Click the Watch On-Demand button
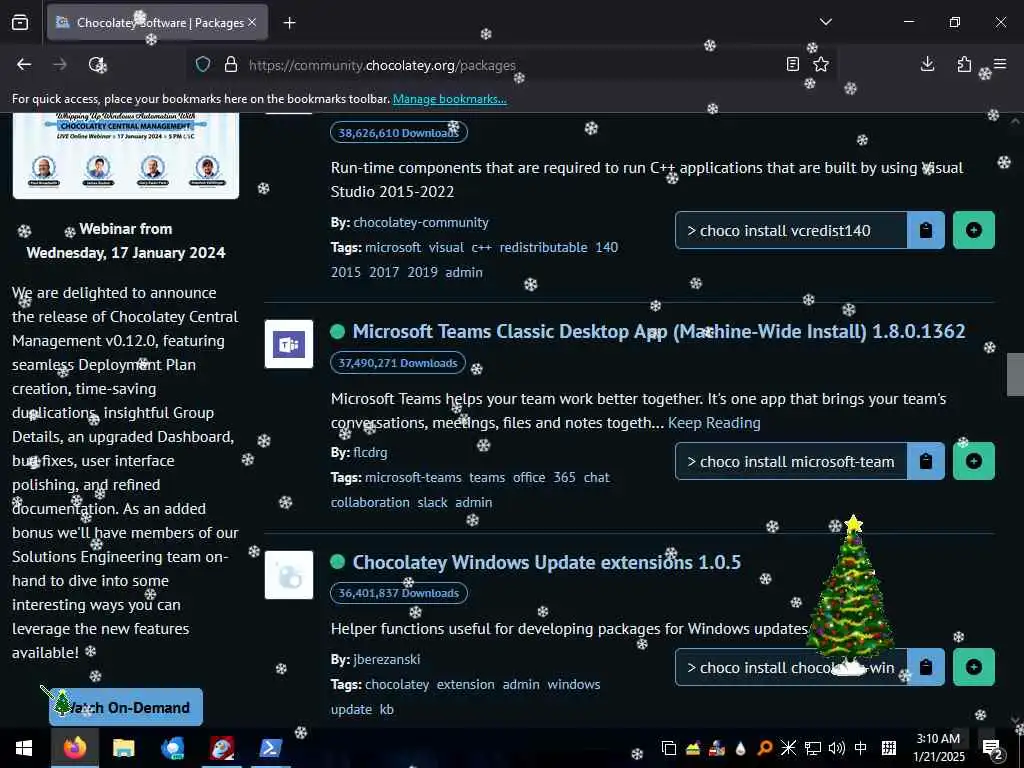1024x768 pixels. tap(126, 707)
